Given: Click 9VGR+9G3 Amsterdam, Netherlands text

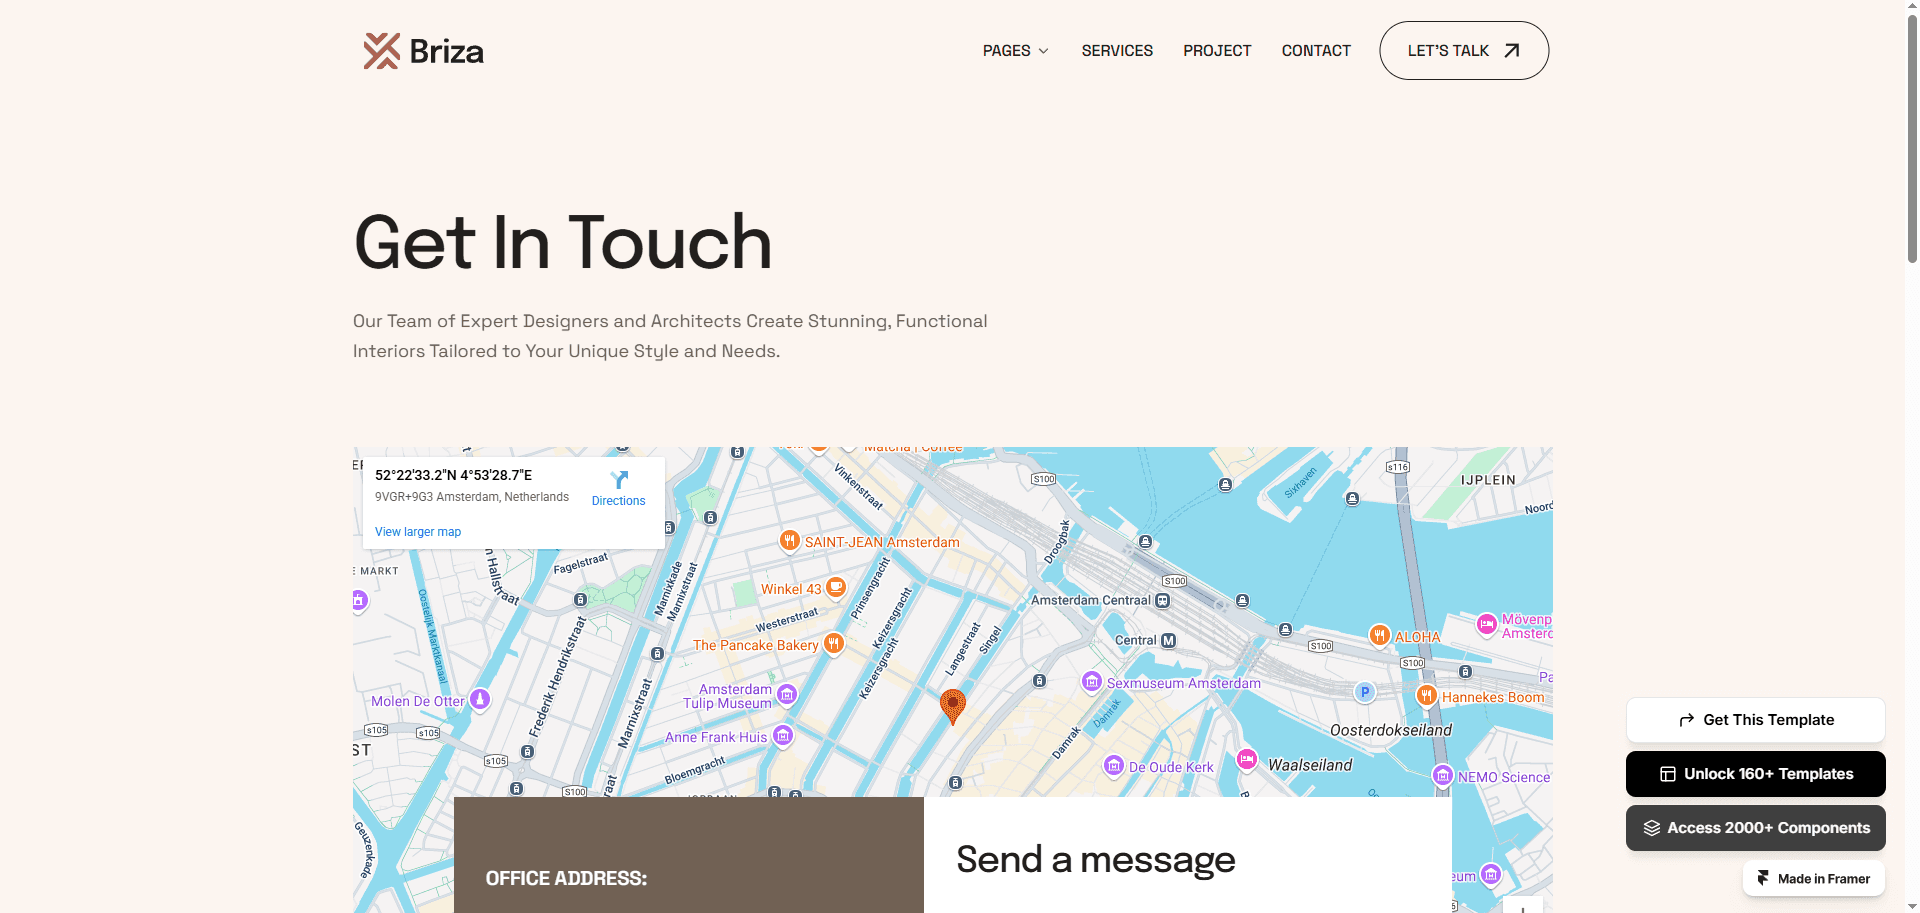Looking at the screenshot, I should pyautogui.click(x=472, y=497).
